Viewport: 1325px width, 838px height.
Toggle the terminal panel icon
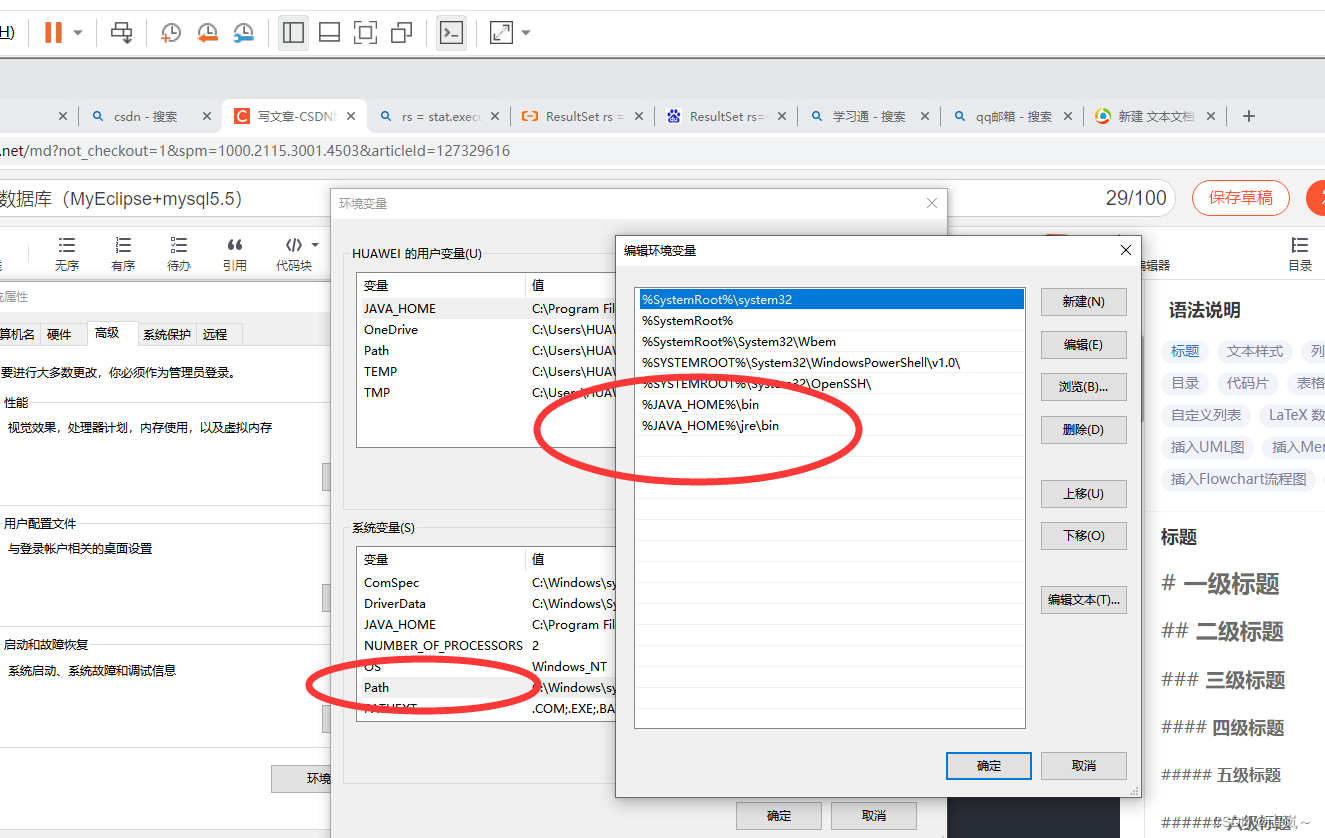[451, 32]
